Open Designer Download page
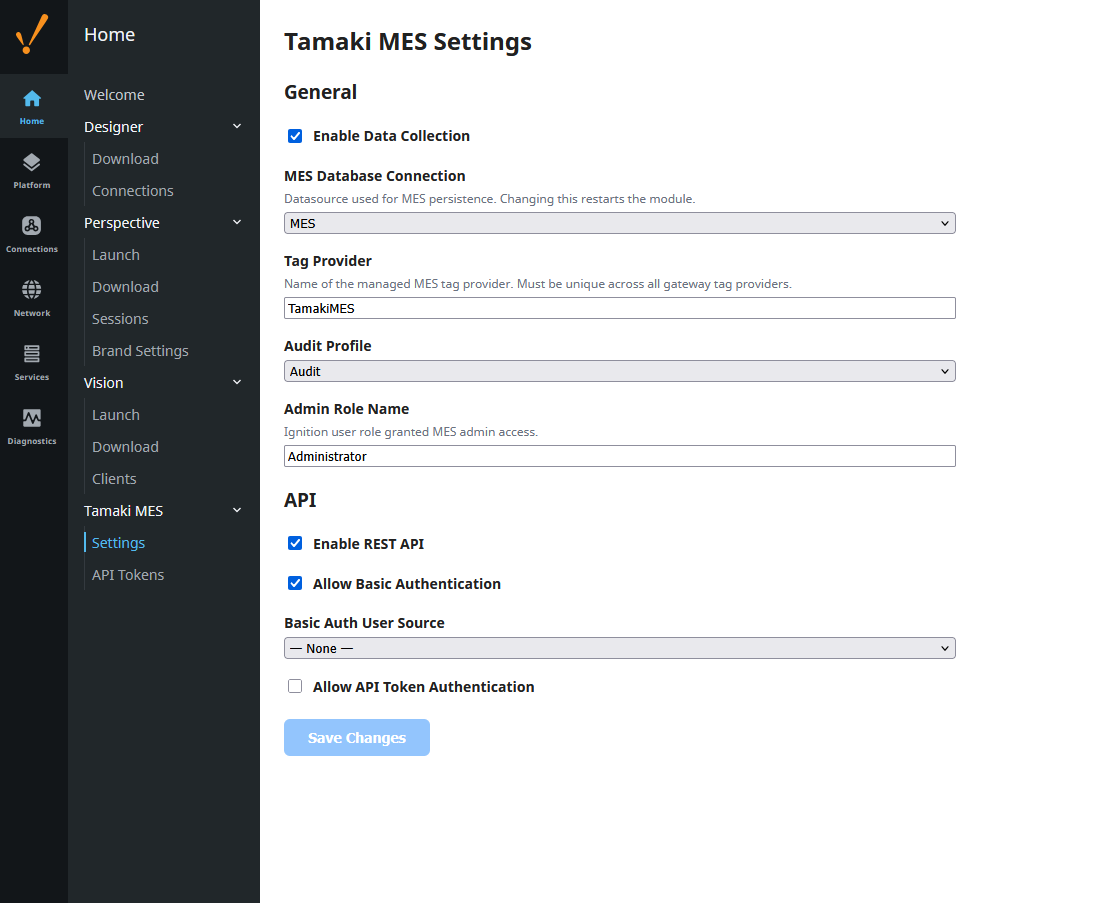1118x903 pixels. [125, 159]
